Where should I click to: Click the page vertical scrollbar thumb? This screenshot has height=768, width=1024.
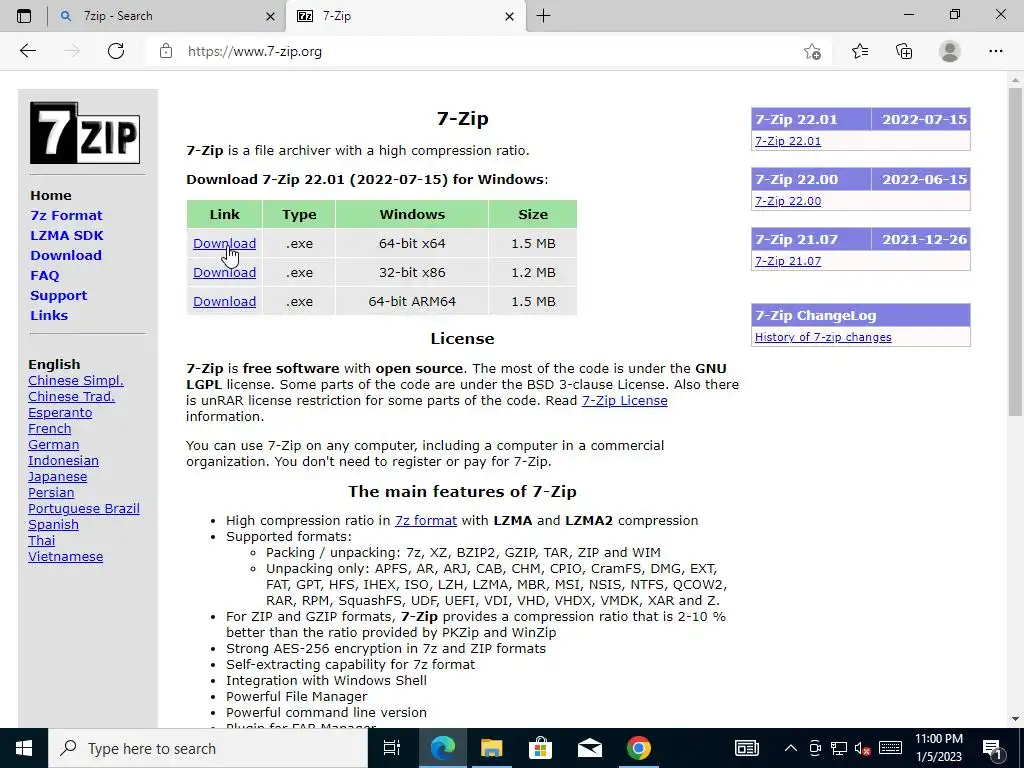pos(1015,251)
